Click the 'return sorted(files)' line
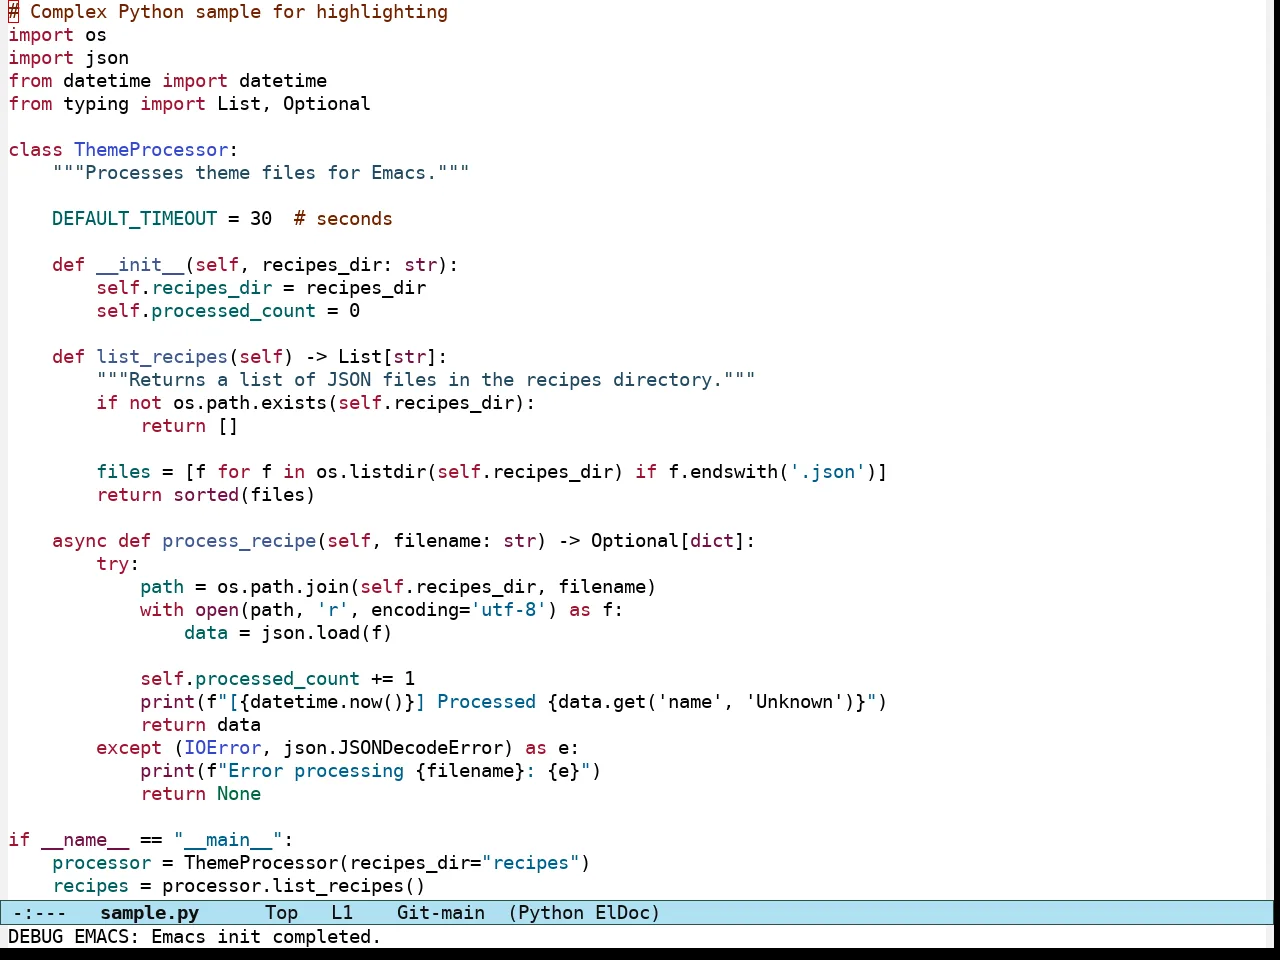Viewport: 1280px width, 960px height. (x=206, y=495)
